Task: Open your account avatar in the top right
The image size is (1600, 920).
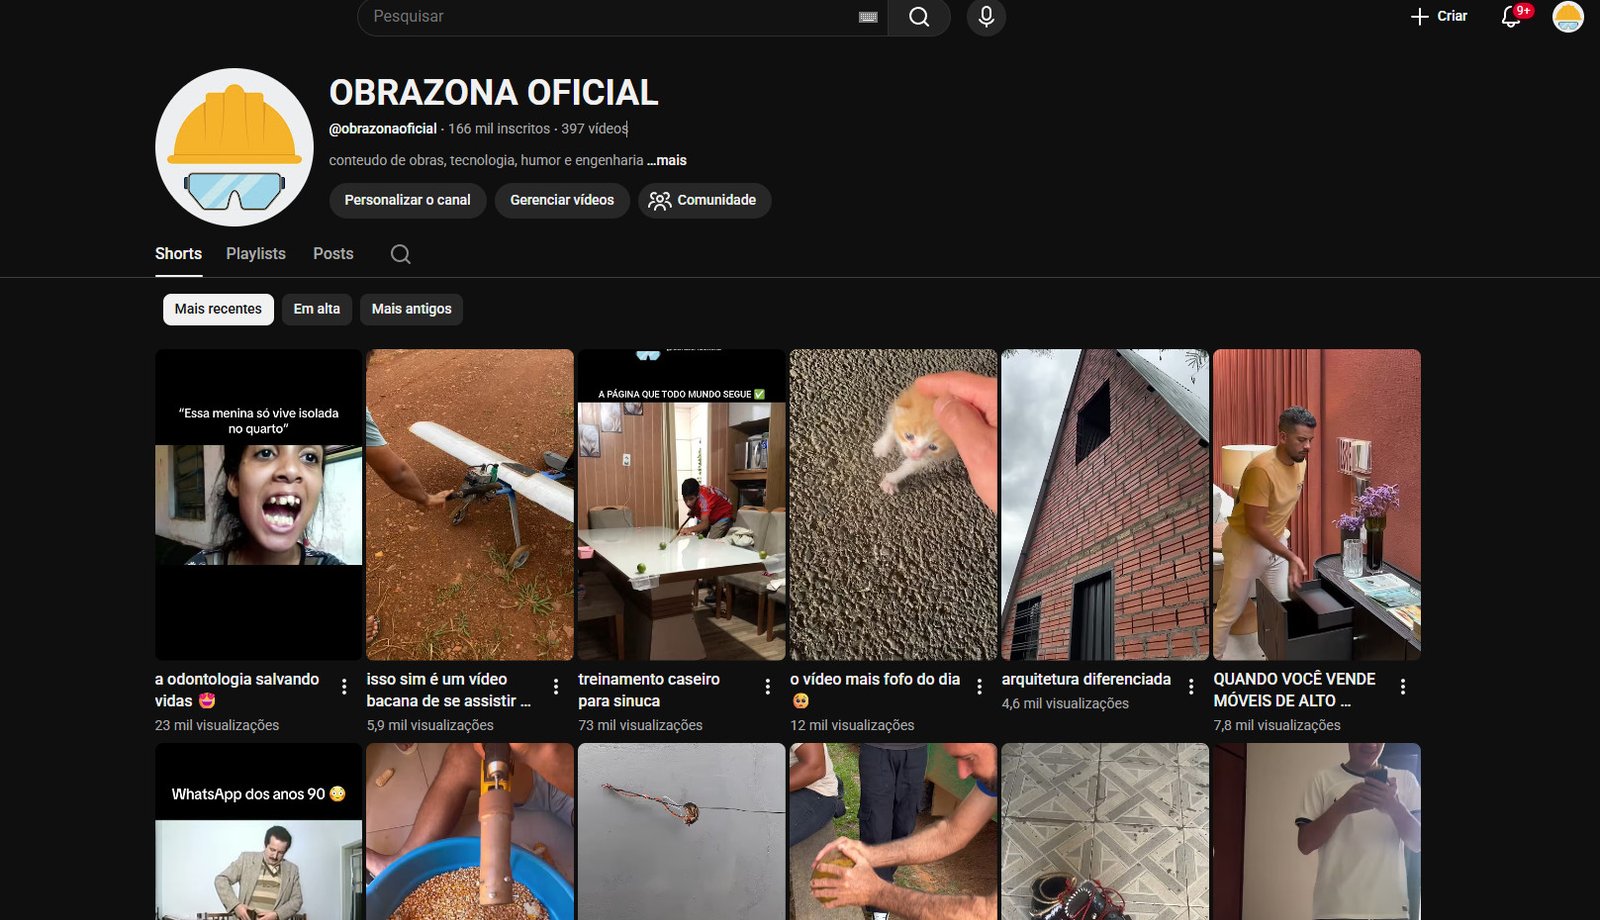Action: tap(1566, 17)
